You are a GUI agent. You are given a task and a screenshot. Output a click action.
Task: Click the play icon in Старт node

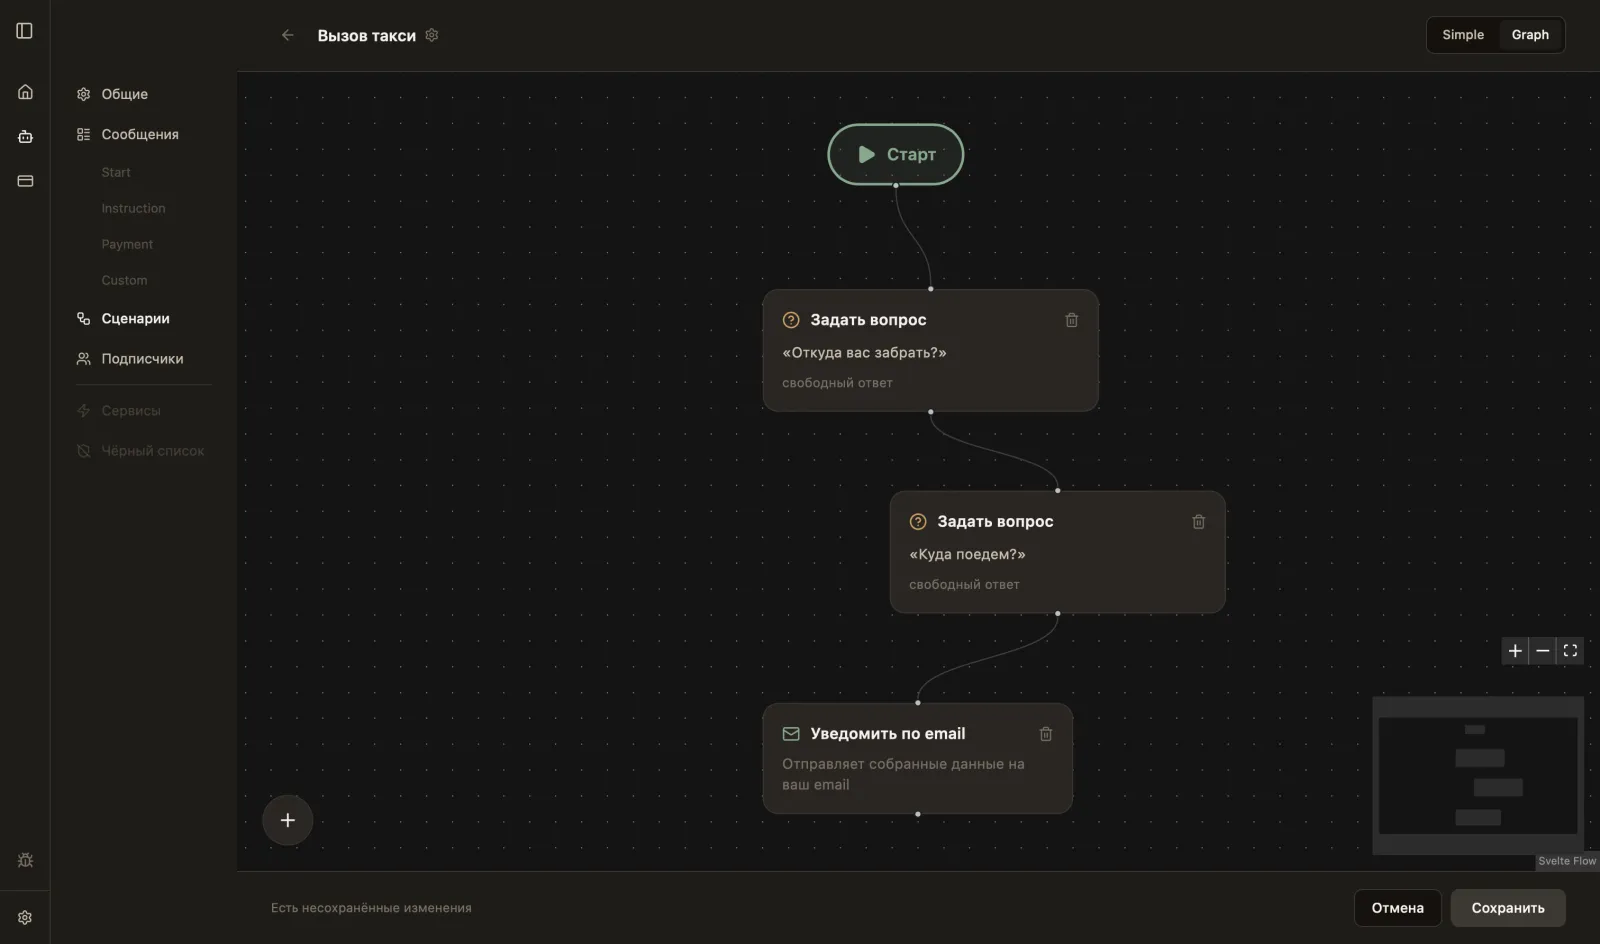pos(866,154)
